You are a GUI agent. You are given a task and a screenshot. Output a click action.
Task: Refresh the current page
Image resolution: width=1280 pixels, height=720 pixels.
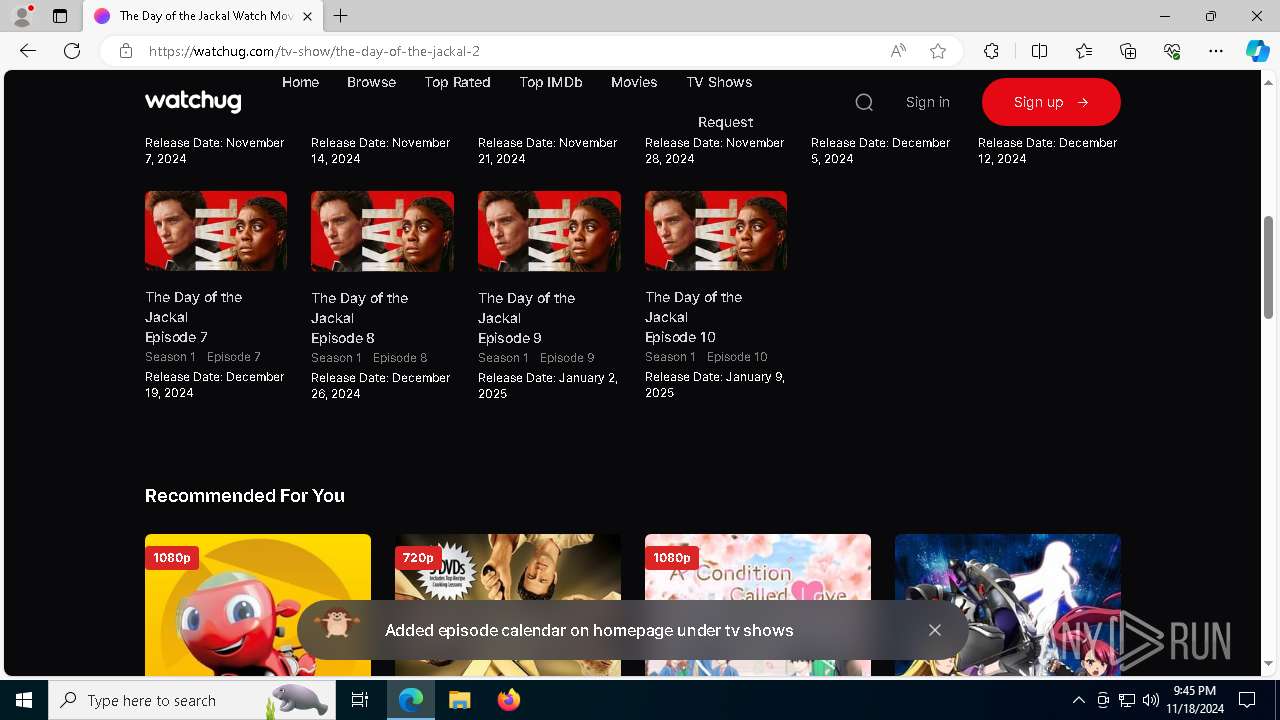click(72, 51)
